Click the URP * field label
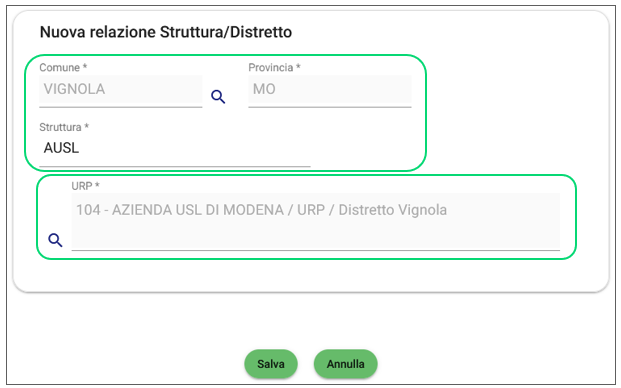The height and width of the screenshot is (388, 621). pyautogui.click(x=86, y=186)
